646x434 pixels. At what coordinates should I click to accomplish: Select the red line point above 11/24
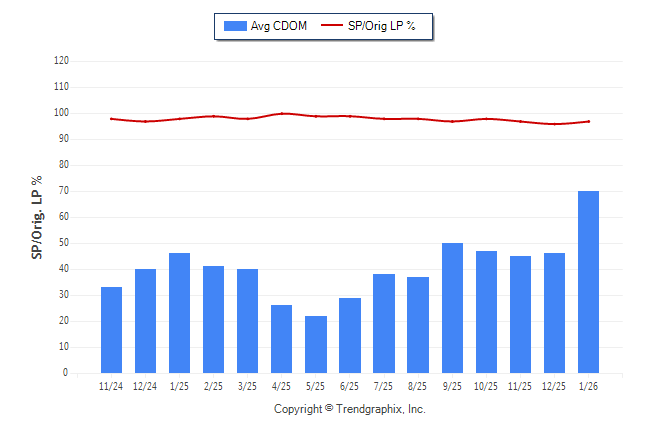point(111,118)
